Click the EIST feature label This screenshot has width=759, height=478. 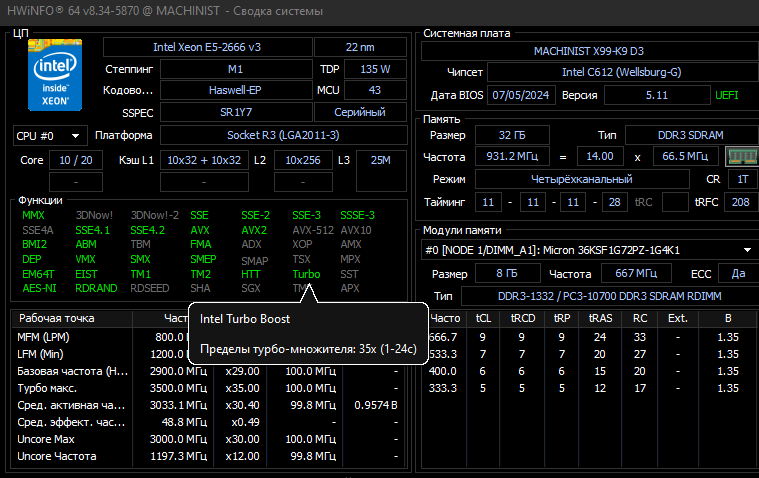pyautogui.click(x=86, y=274)
